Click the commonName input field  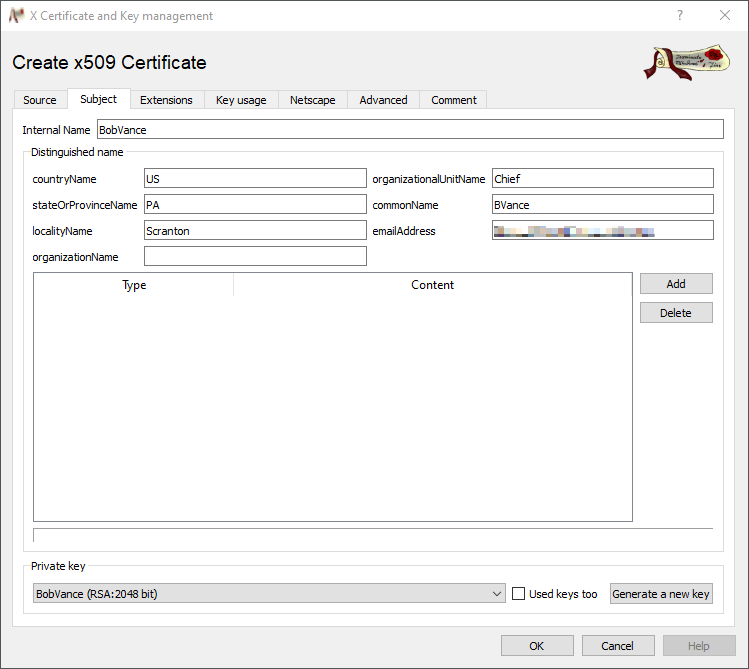[602, 205]
